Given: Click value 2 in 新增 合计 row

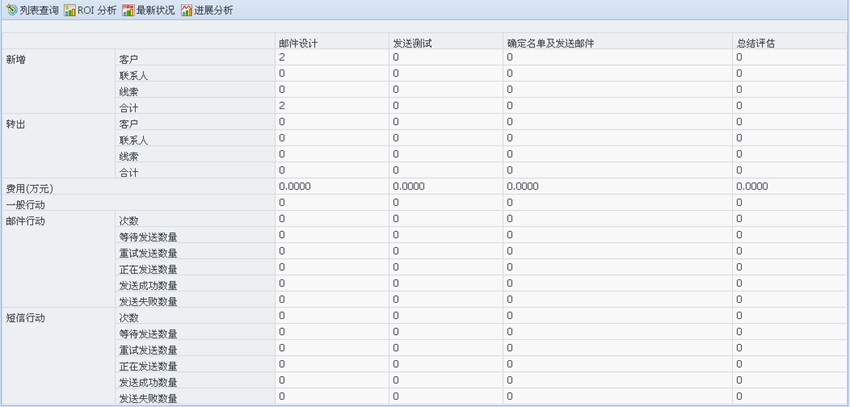Looking at the screenshot, I should (282, 105).
